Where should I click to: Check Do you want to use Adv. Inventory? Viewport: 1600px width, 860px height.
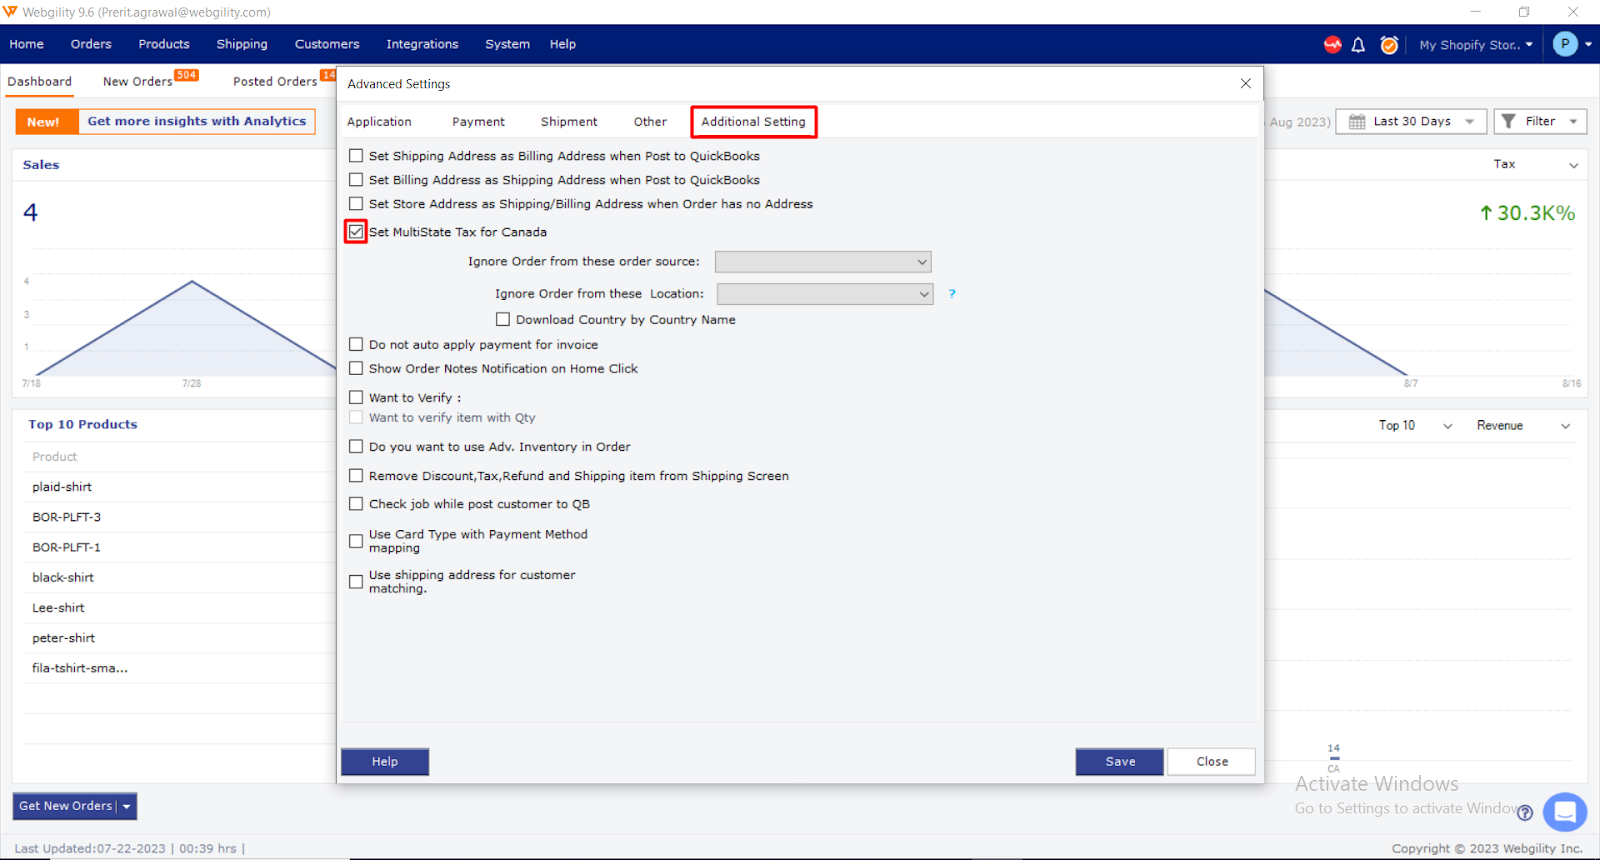click(356, 446)
